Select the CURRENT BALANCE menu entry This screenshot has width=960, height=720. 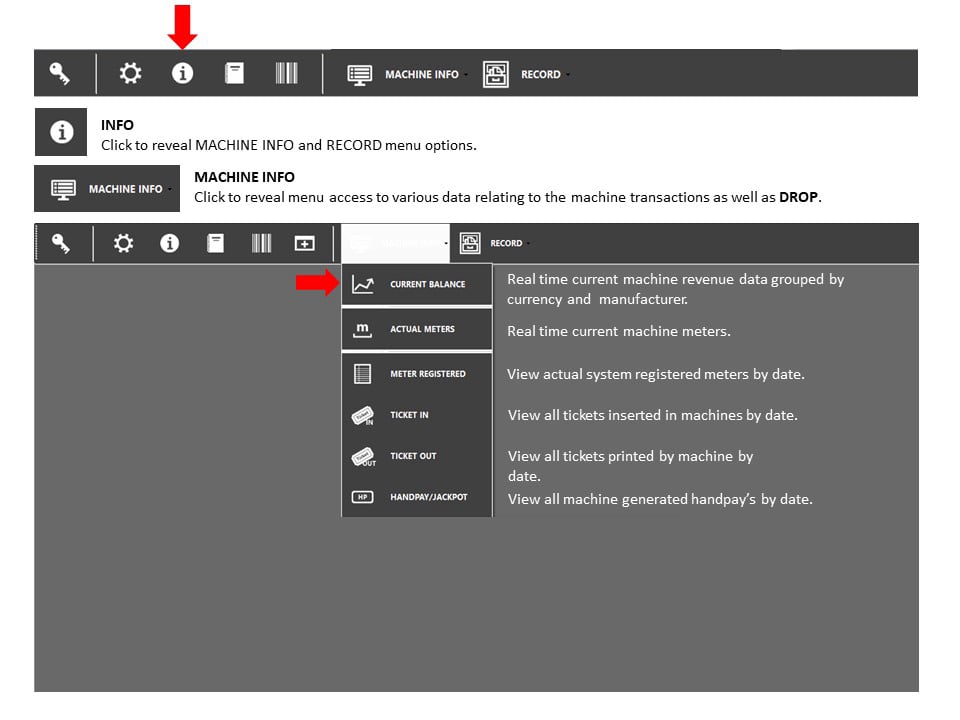[417, 284]
